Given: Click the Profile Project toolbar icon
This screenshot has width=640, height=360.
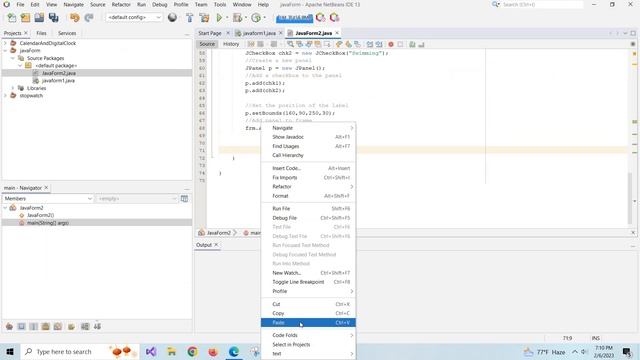Looking at the screenshot, I should click(x=256, y=18).
